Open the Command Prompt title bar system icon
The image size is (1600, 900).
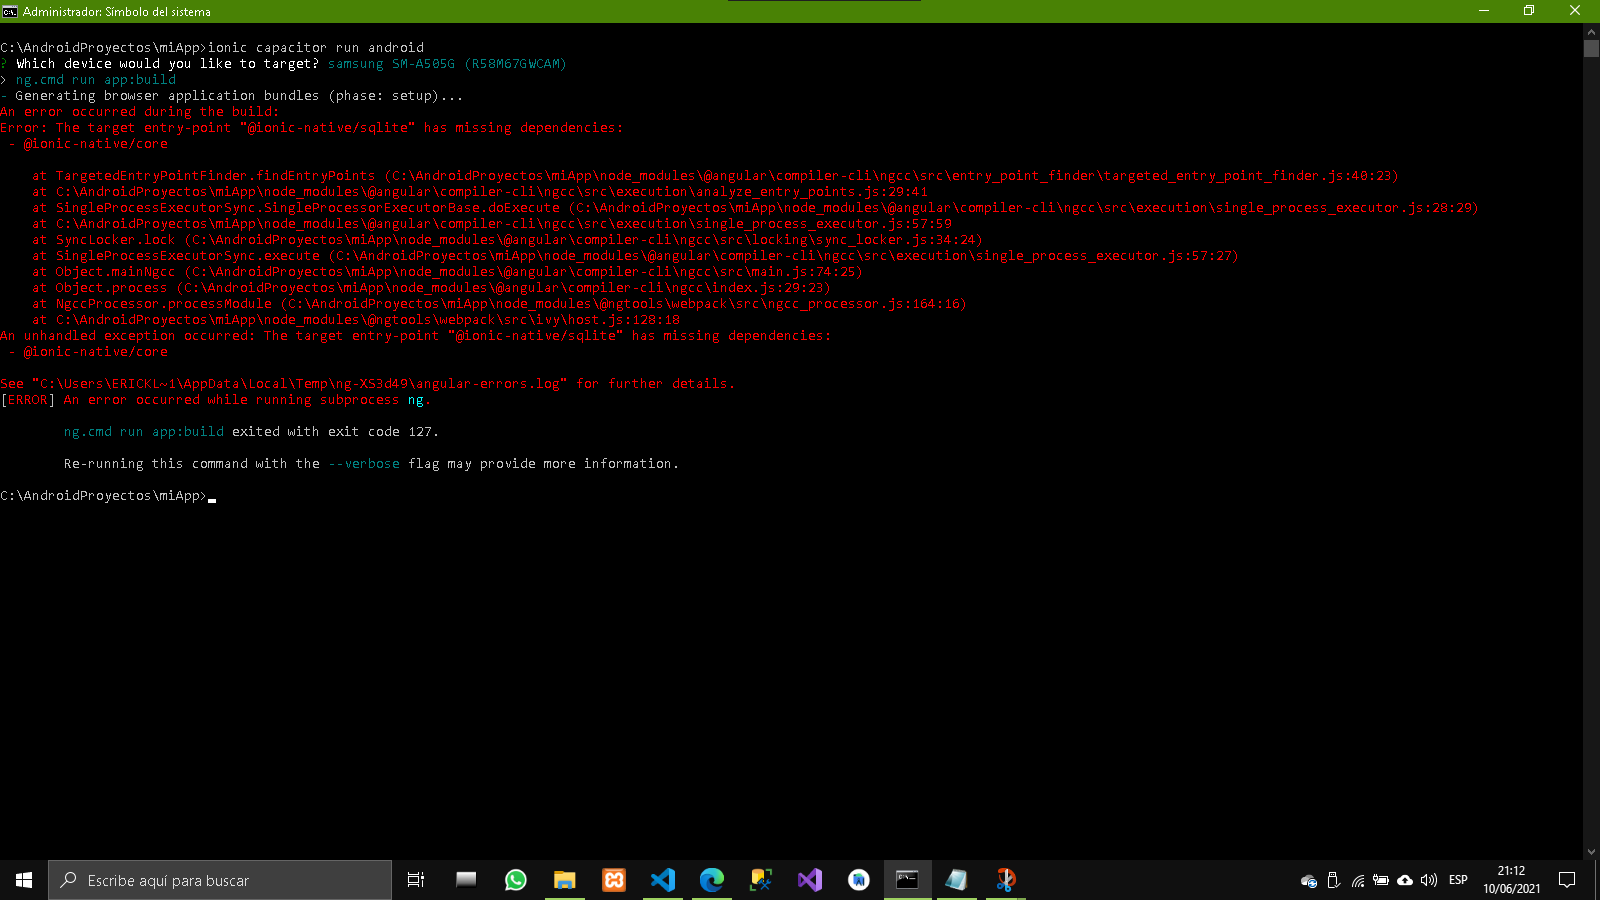point(10,11)
